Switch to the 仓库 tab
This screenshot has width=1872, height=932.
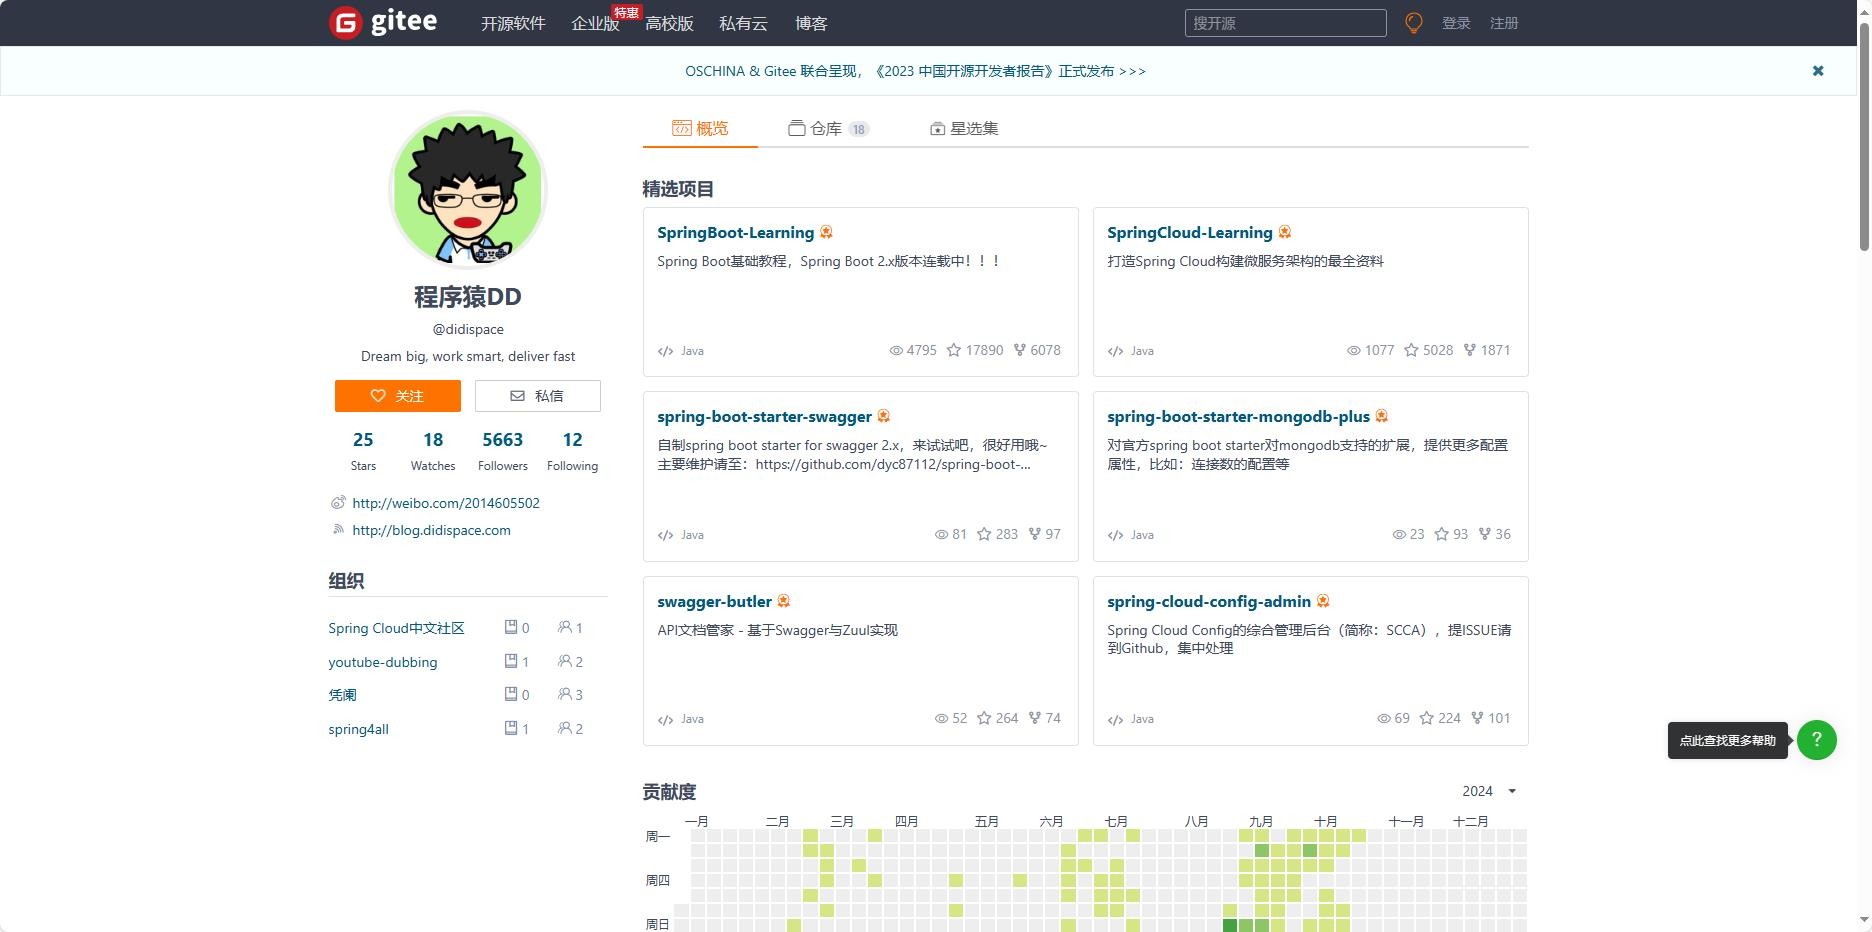point(827,128)
